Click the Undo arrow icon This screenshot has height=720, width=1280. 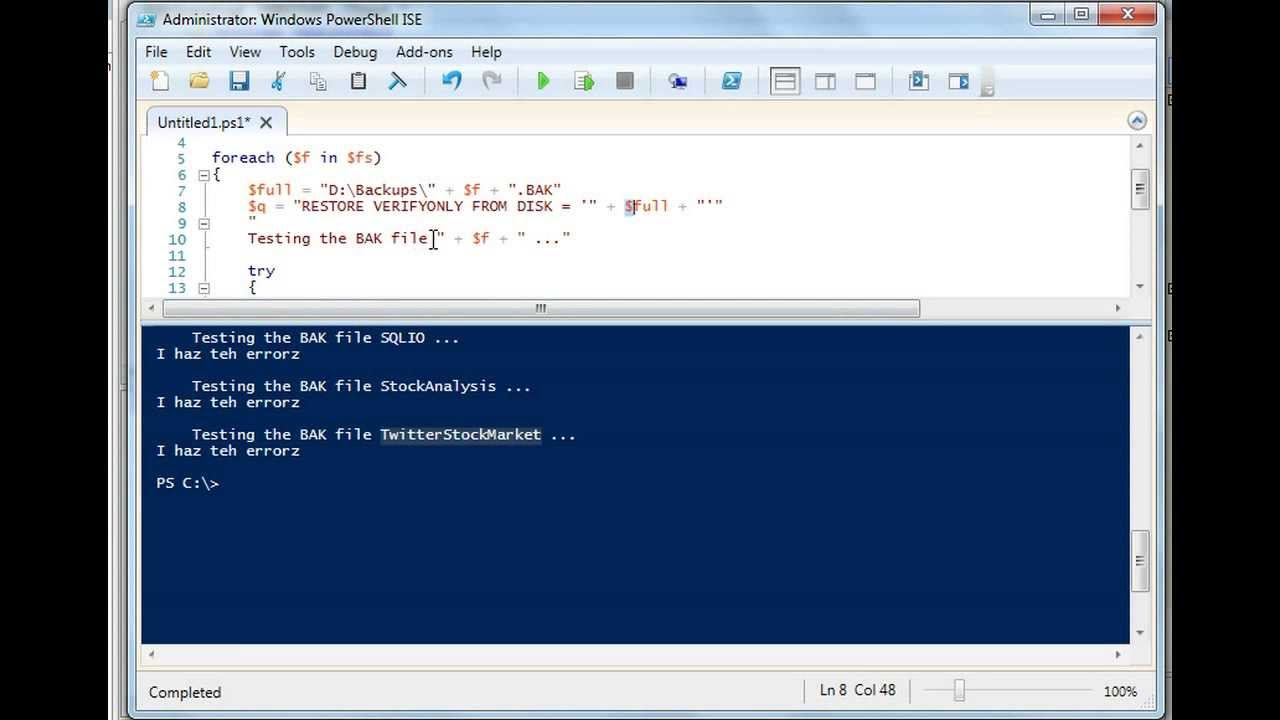[x=452, y=81]
